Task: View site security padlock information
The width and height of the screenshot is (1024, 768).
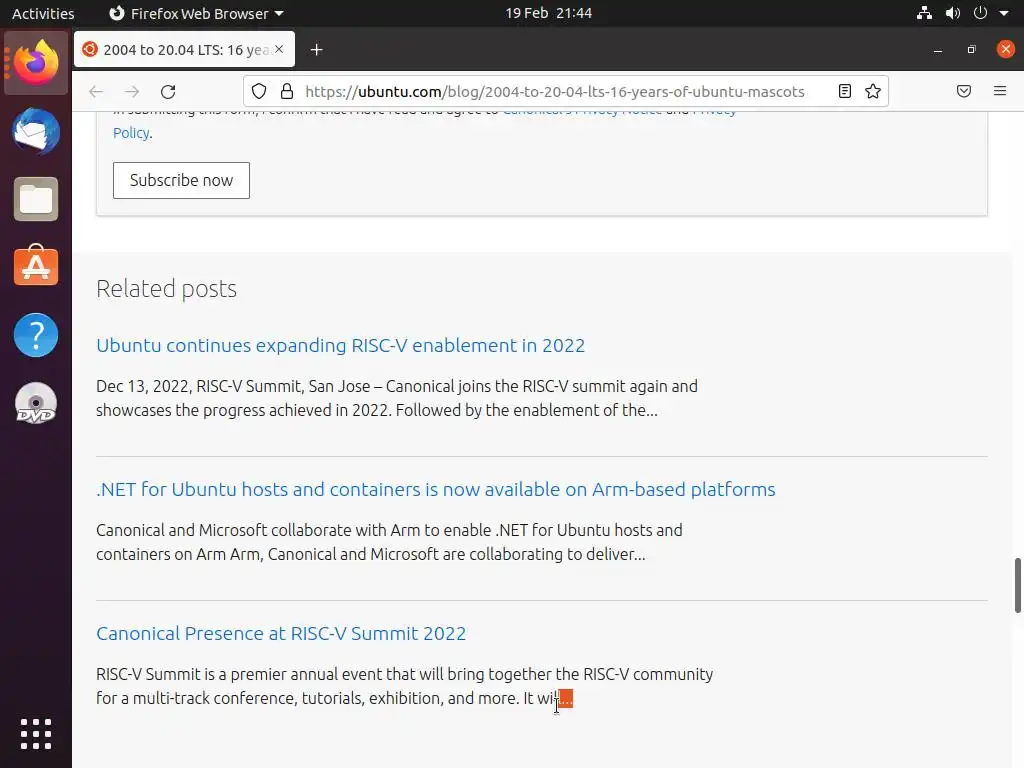Action: coord(287,91)
